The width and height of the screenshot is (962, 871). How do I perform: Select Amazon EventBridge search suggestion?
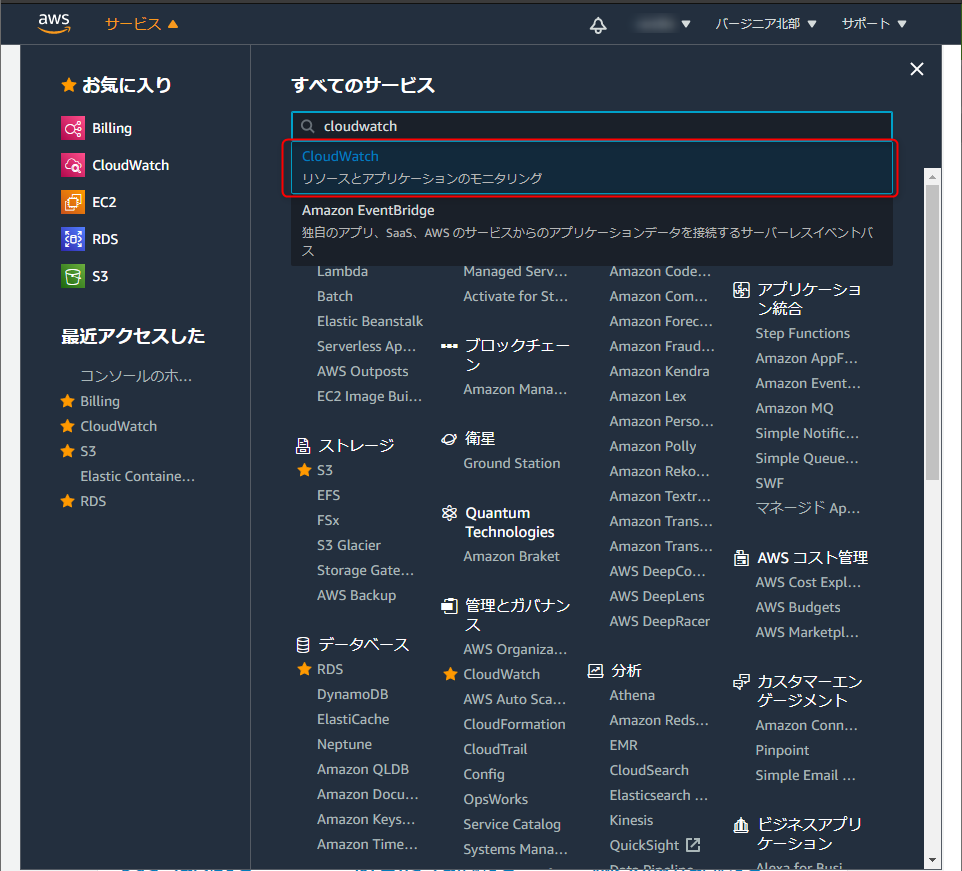[591, 230]
